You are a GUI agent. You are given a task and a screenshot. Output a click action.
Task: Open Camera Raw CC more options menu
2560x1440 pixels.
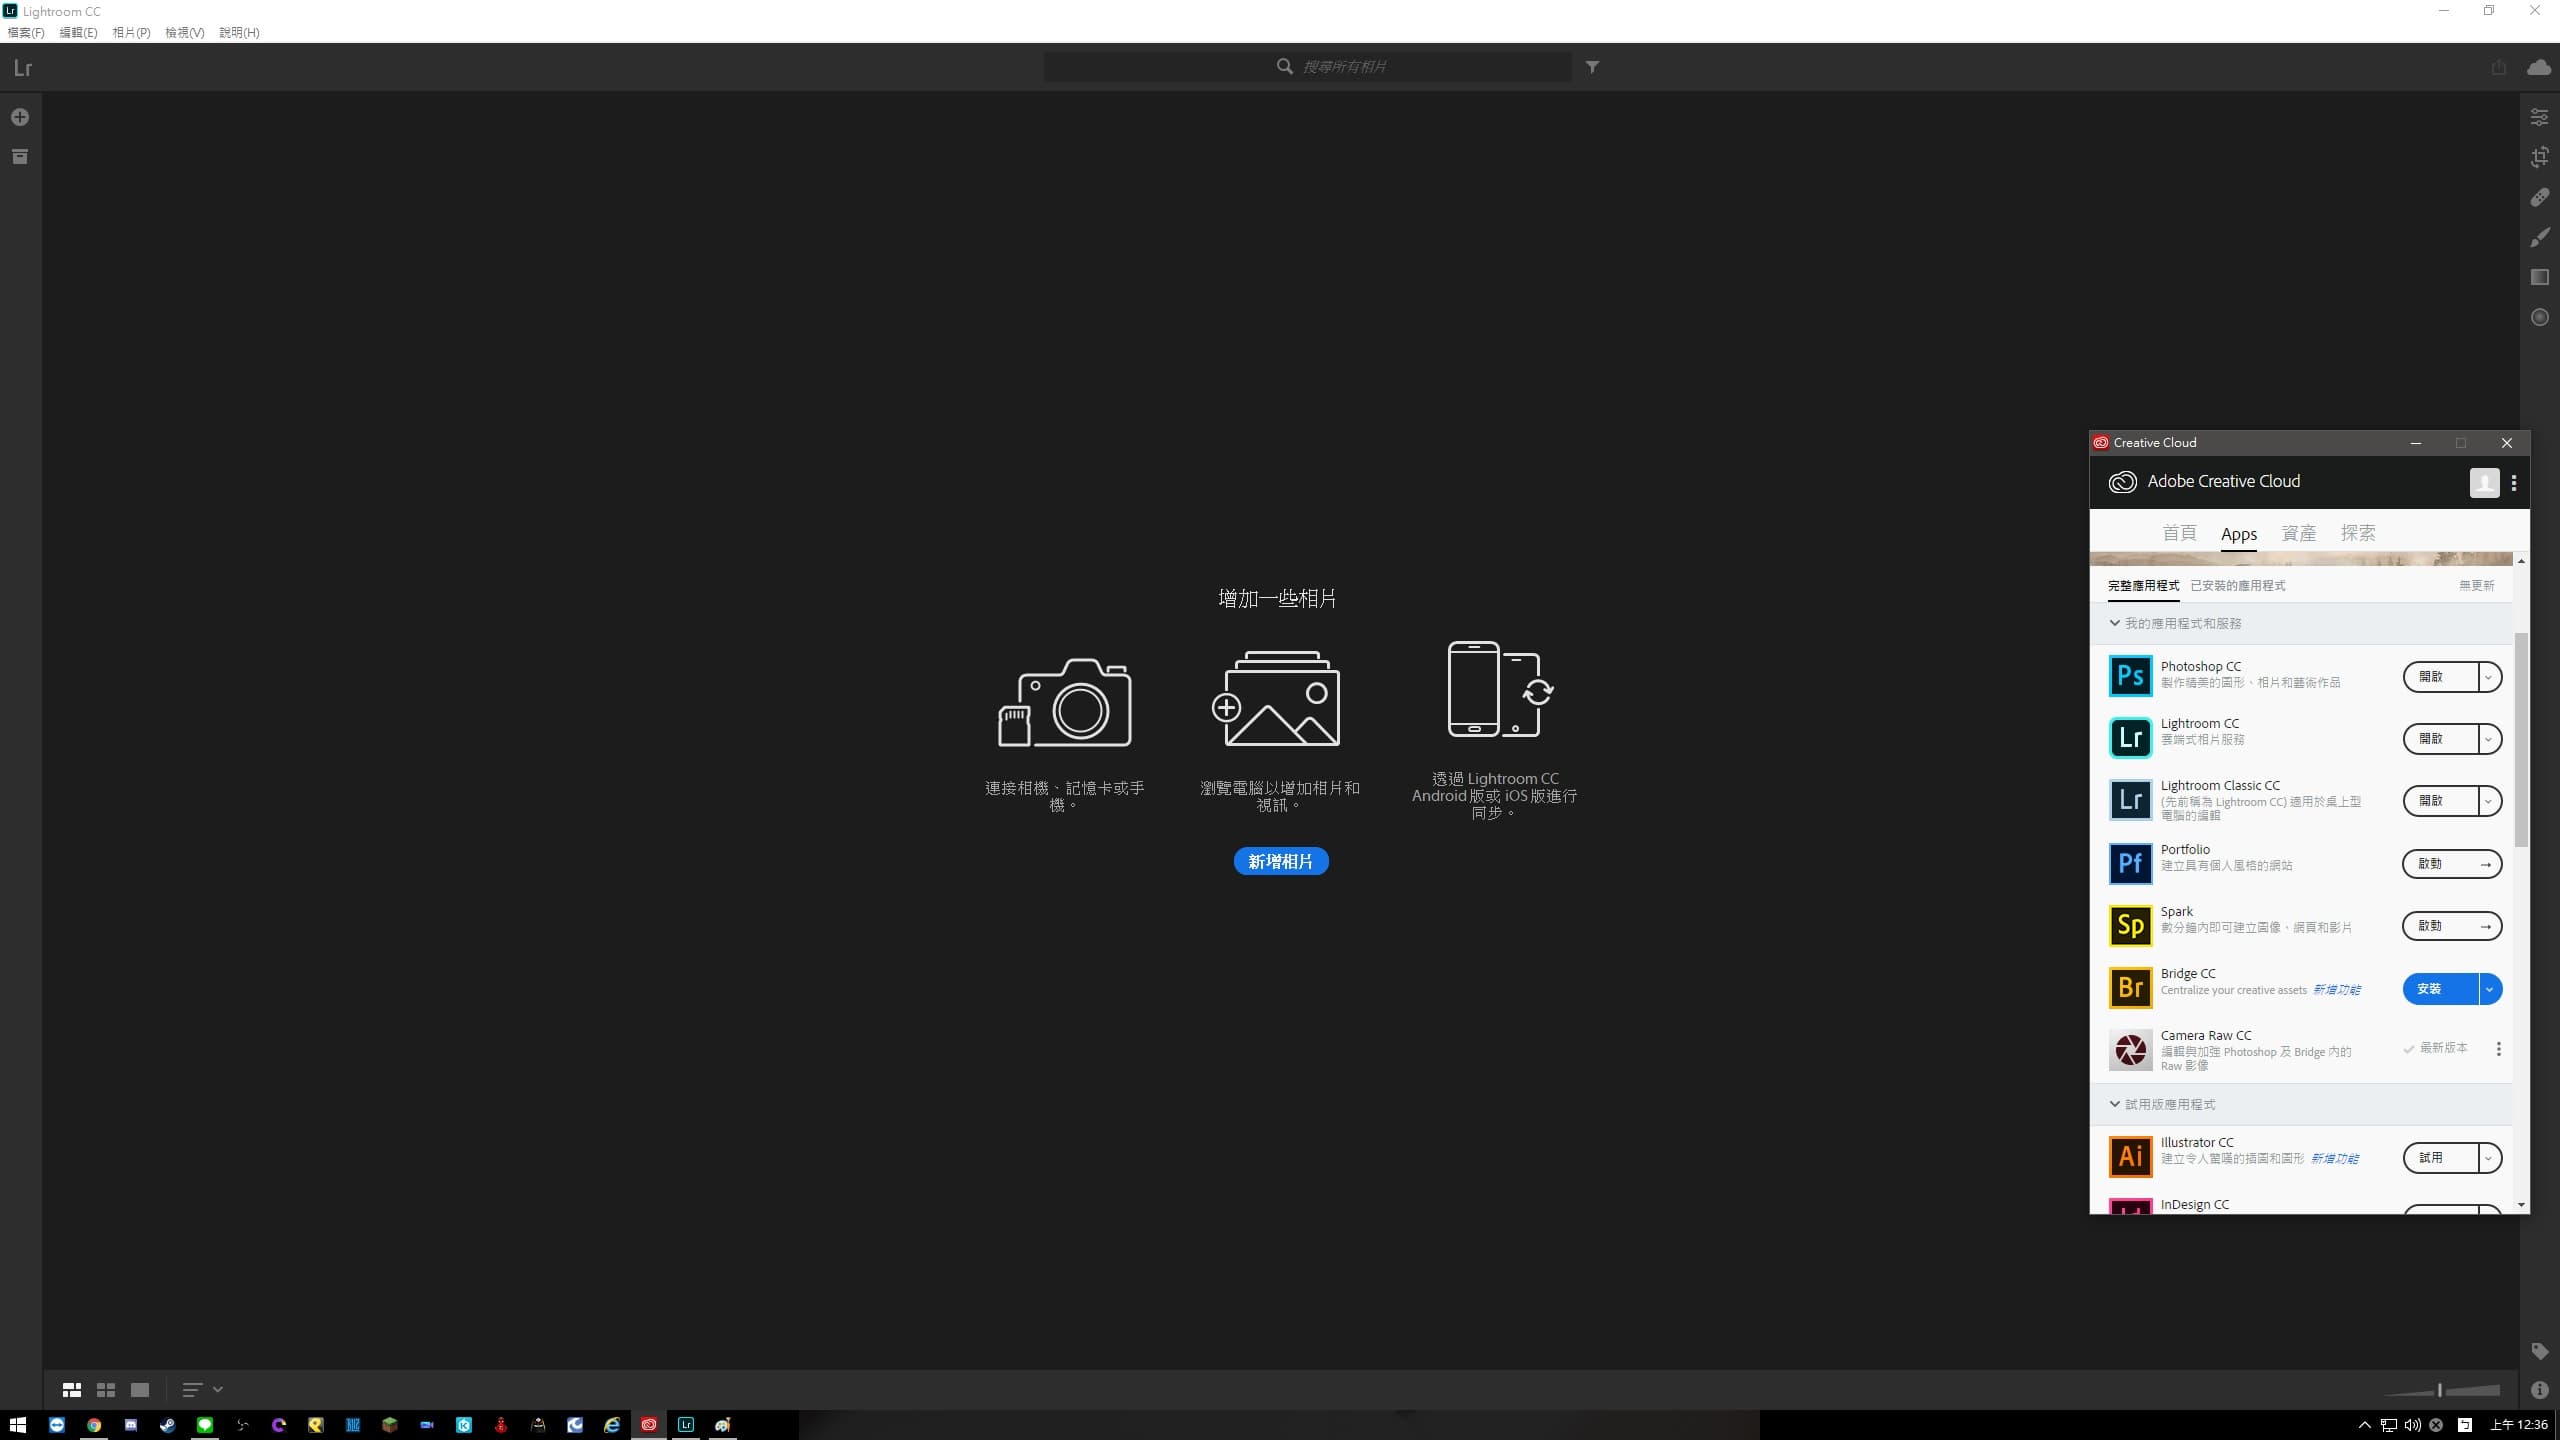point(2498,1049)
